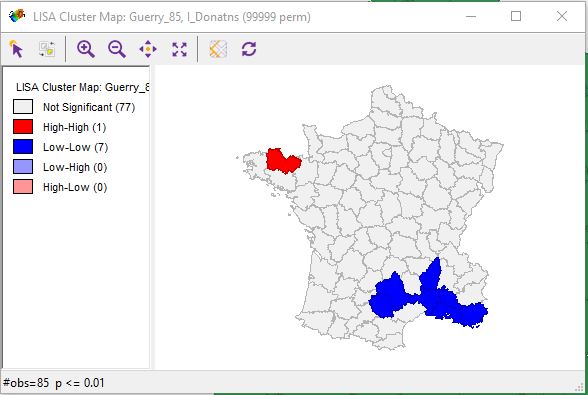Fit map to full extent

coord(179,49)
